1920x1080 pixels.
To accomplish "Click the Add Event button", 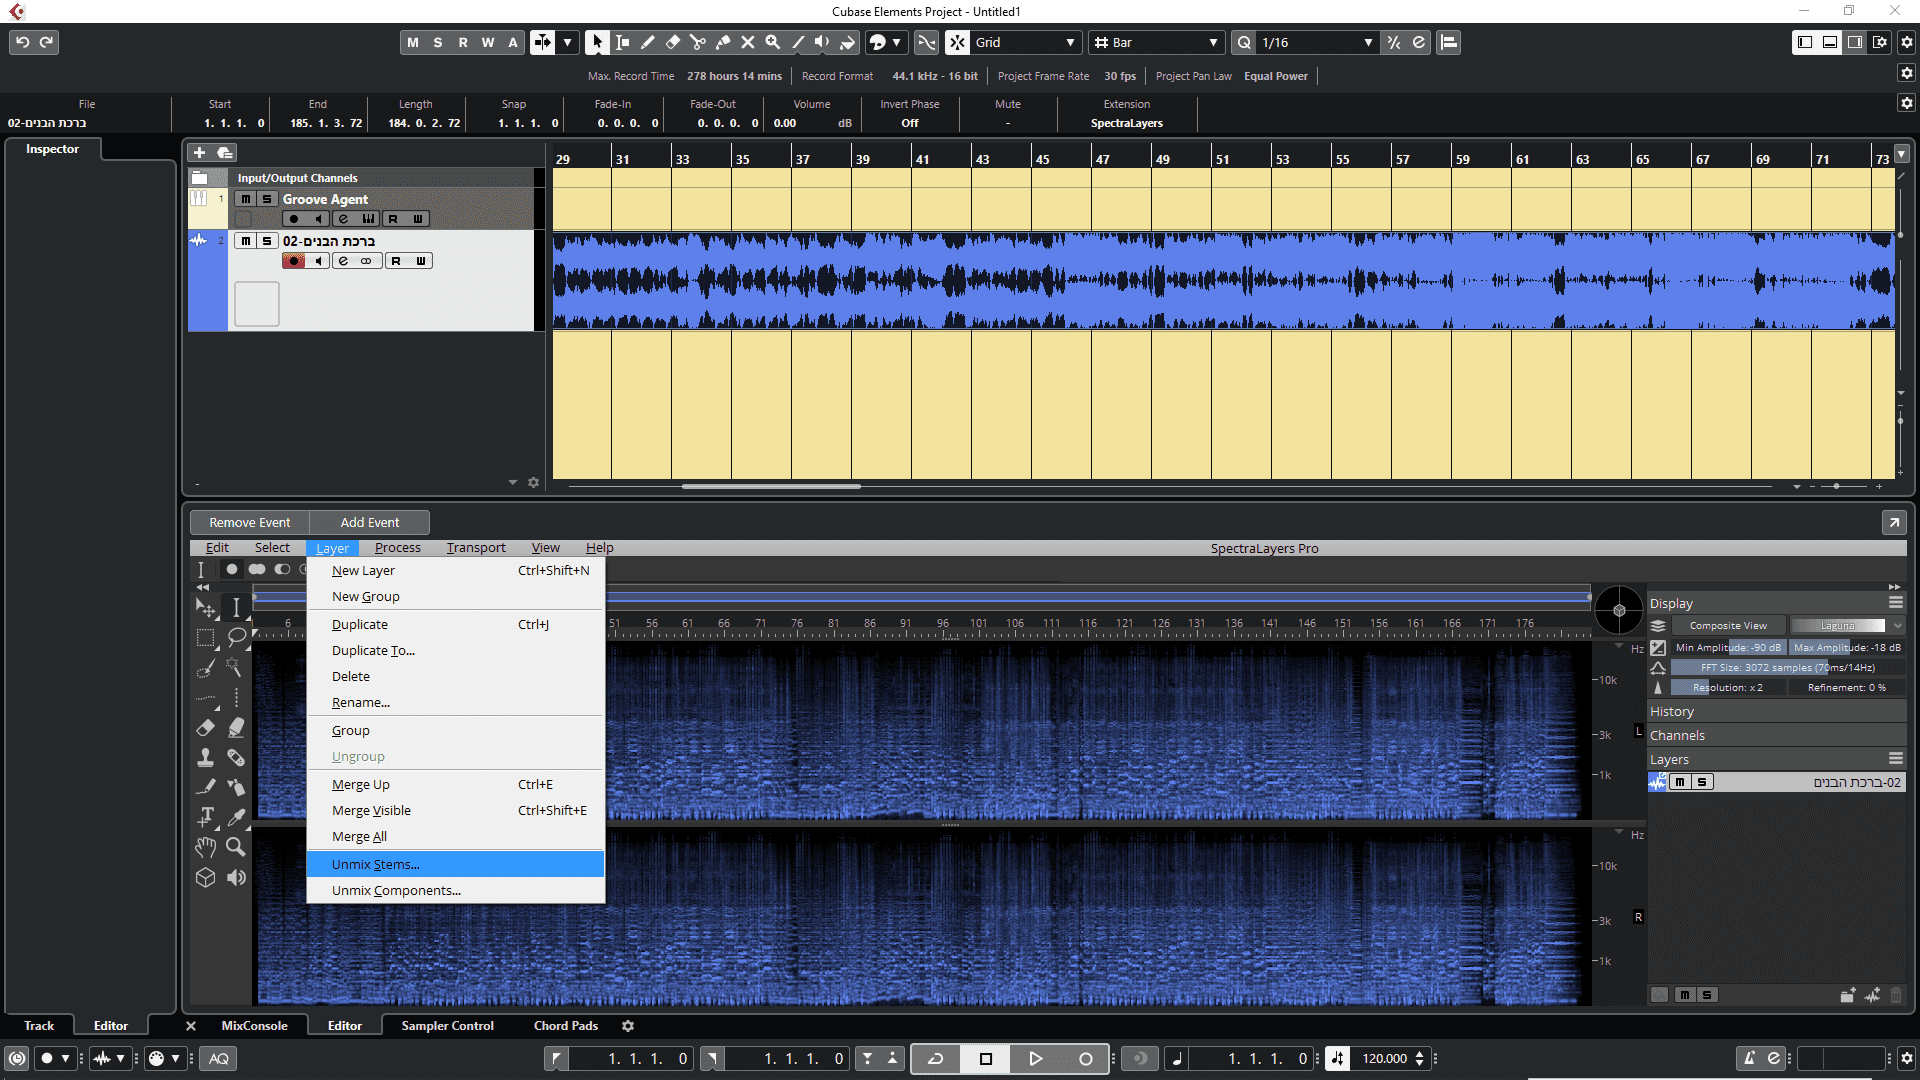I will coord(369,522).
